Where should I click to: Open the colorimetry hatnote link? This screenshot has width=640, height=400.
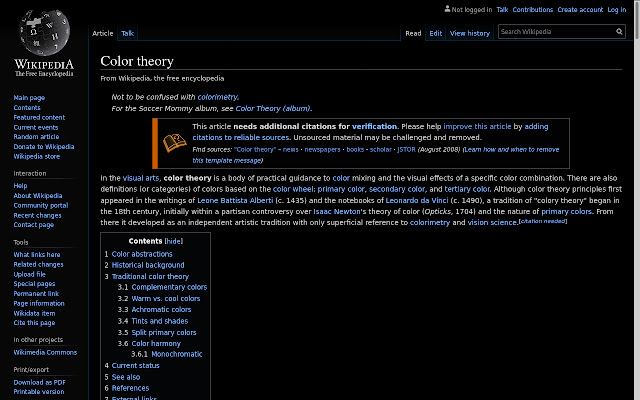pos(218,97)
